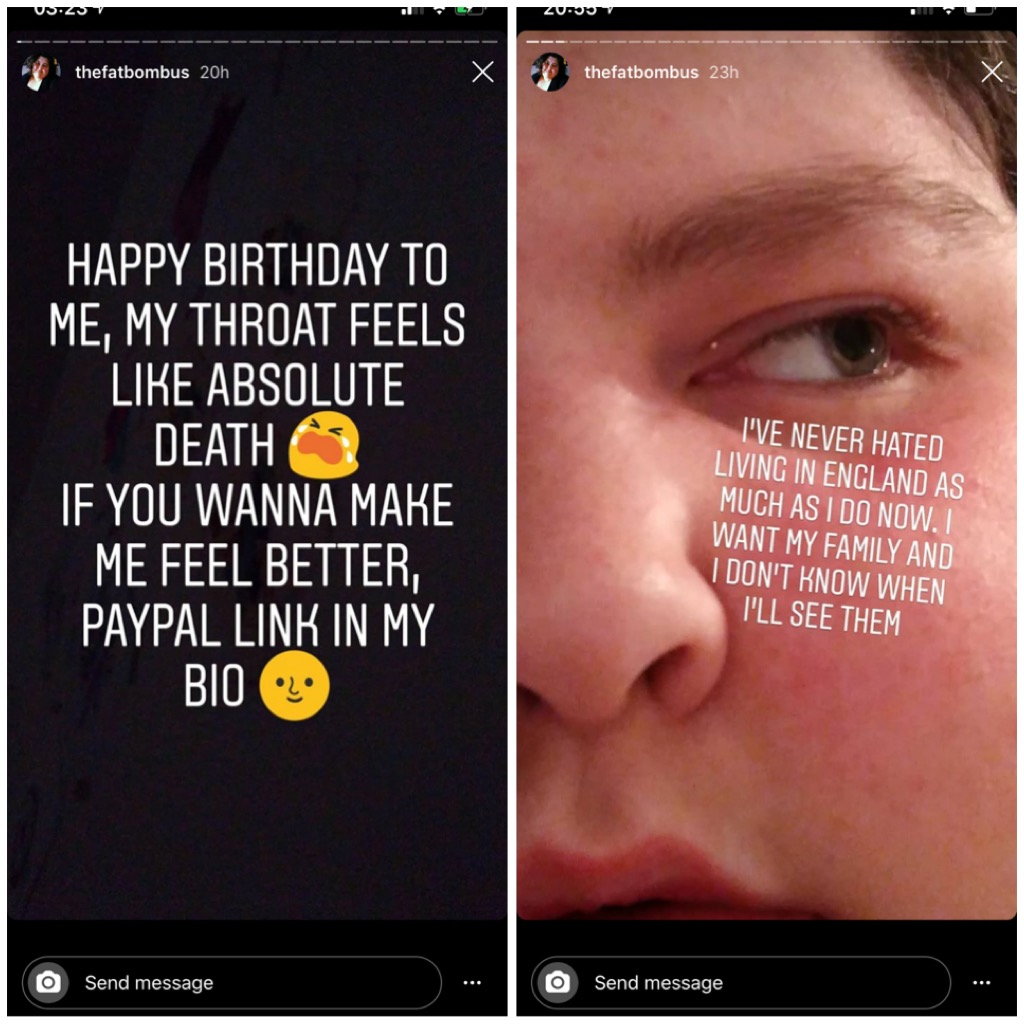Close the left story with the X
Viewport: 1024px width, 1024px height.
(x=483, y=72)
